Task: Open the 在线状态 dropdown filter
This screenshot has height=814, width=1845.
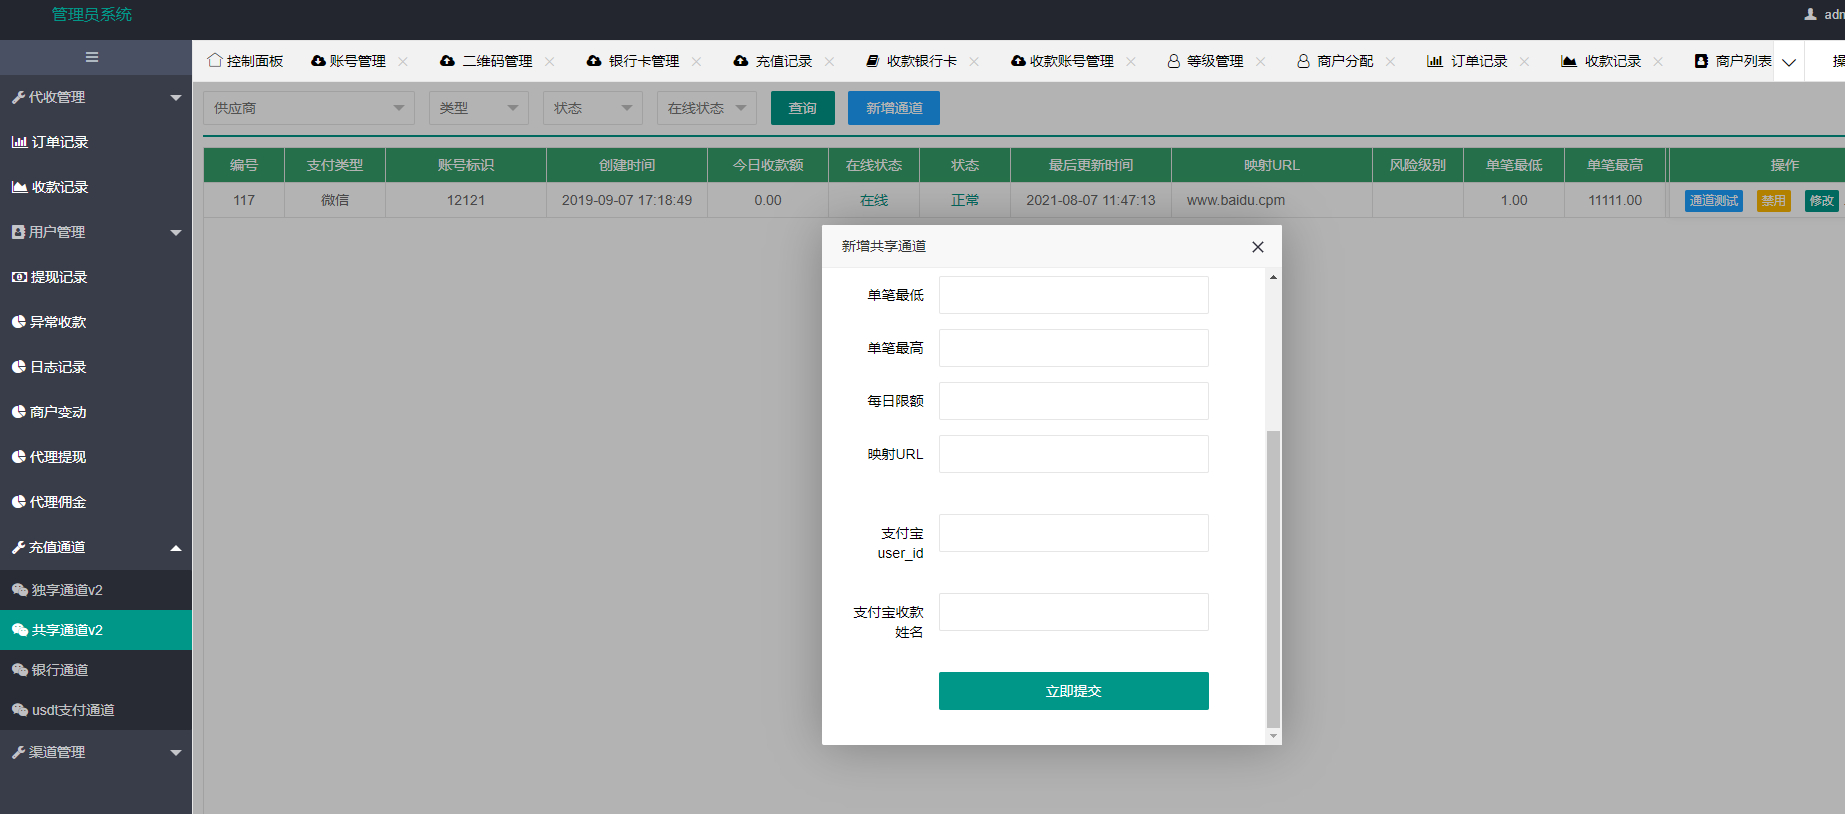Action: (x=707, y=108)
